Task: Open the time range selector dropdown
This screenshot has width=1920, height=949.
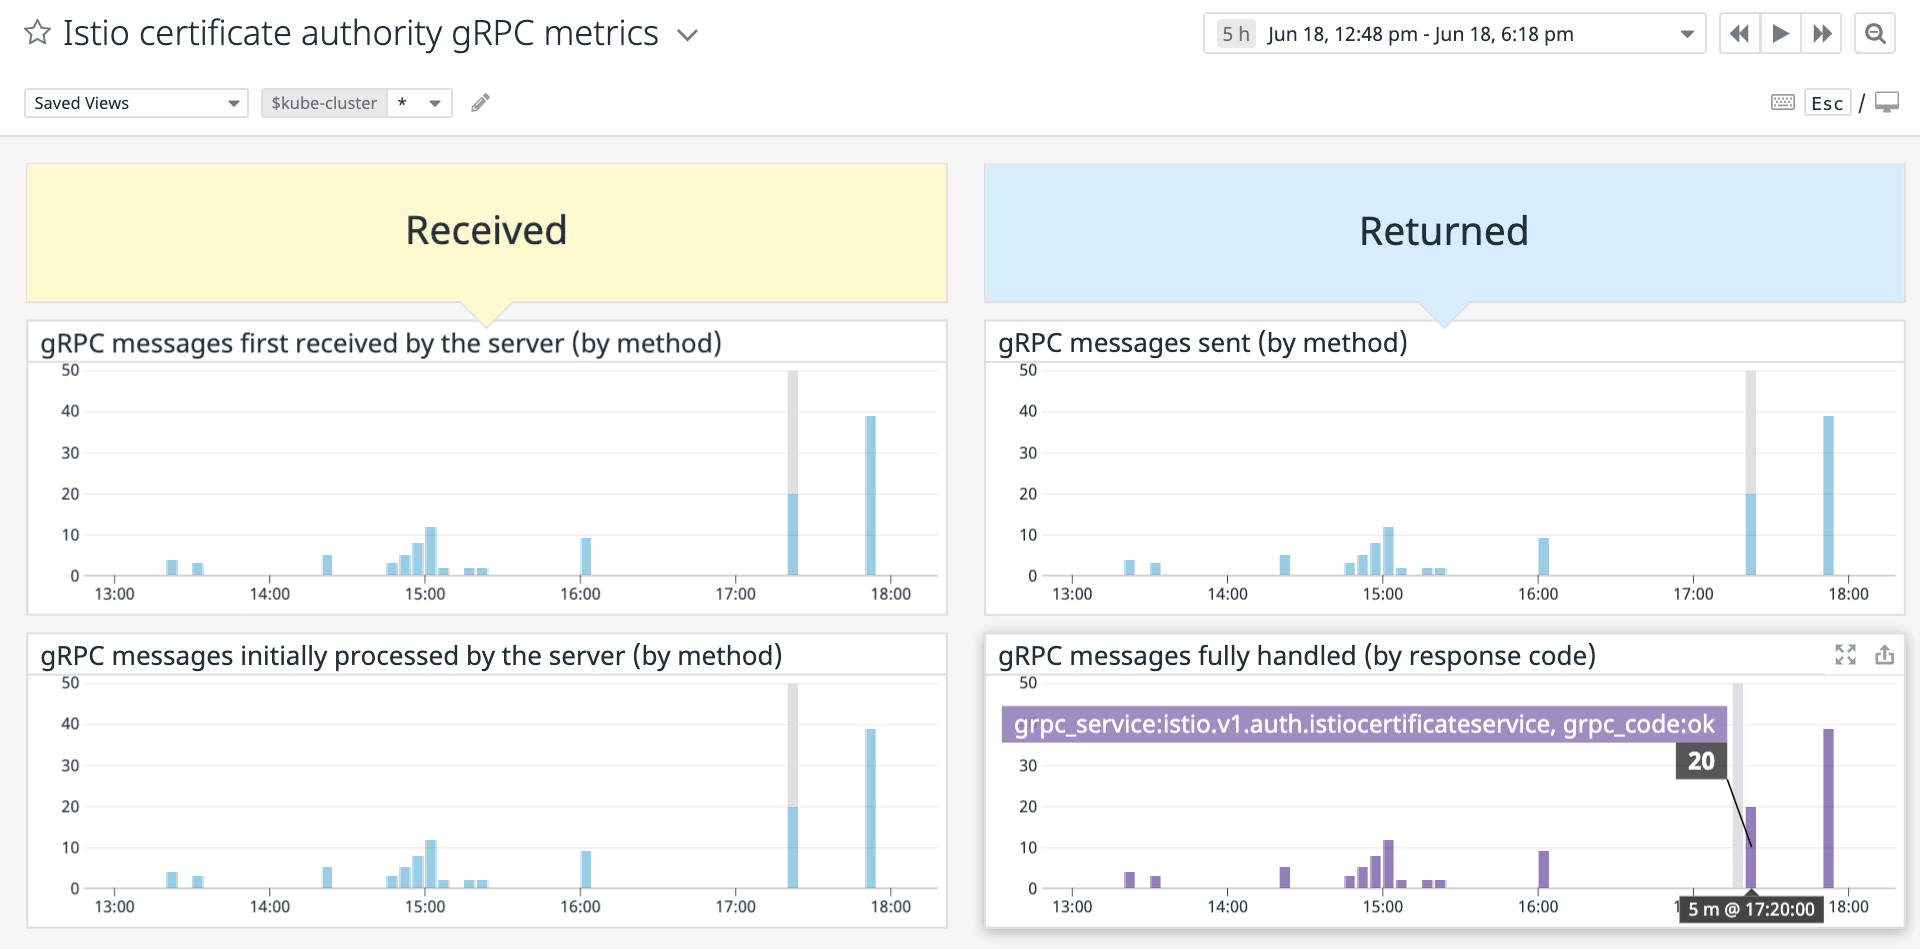Action: point(1686,34)
